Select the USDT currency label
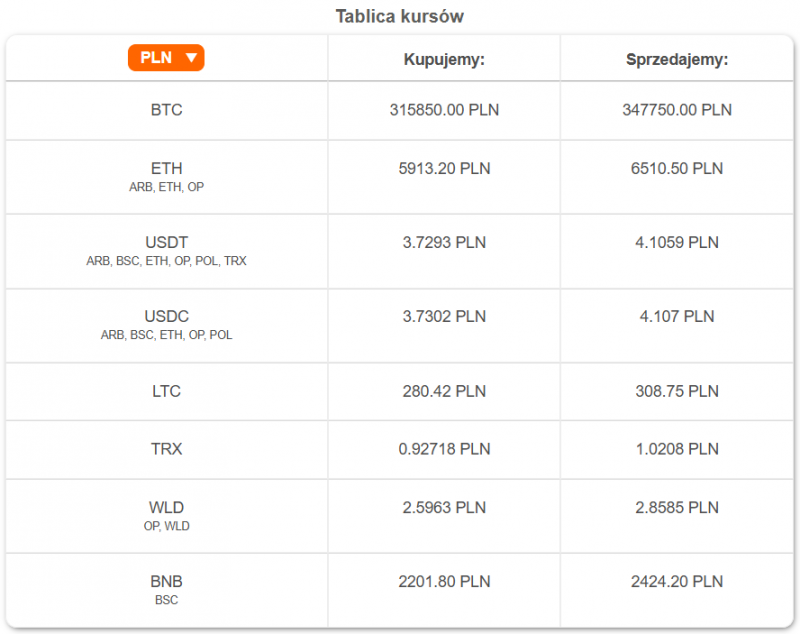The height and width of the screenshot is (634, 800). (x=166, y=242)
